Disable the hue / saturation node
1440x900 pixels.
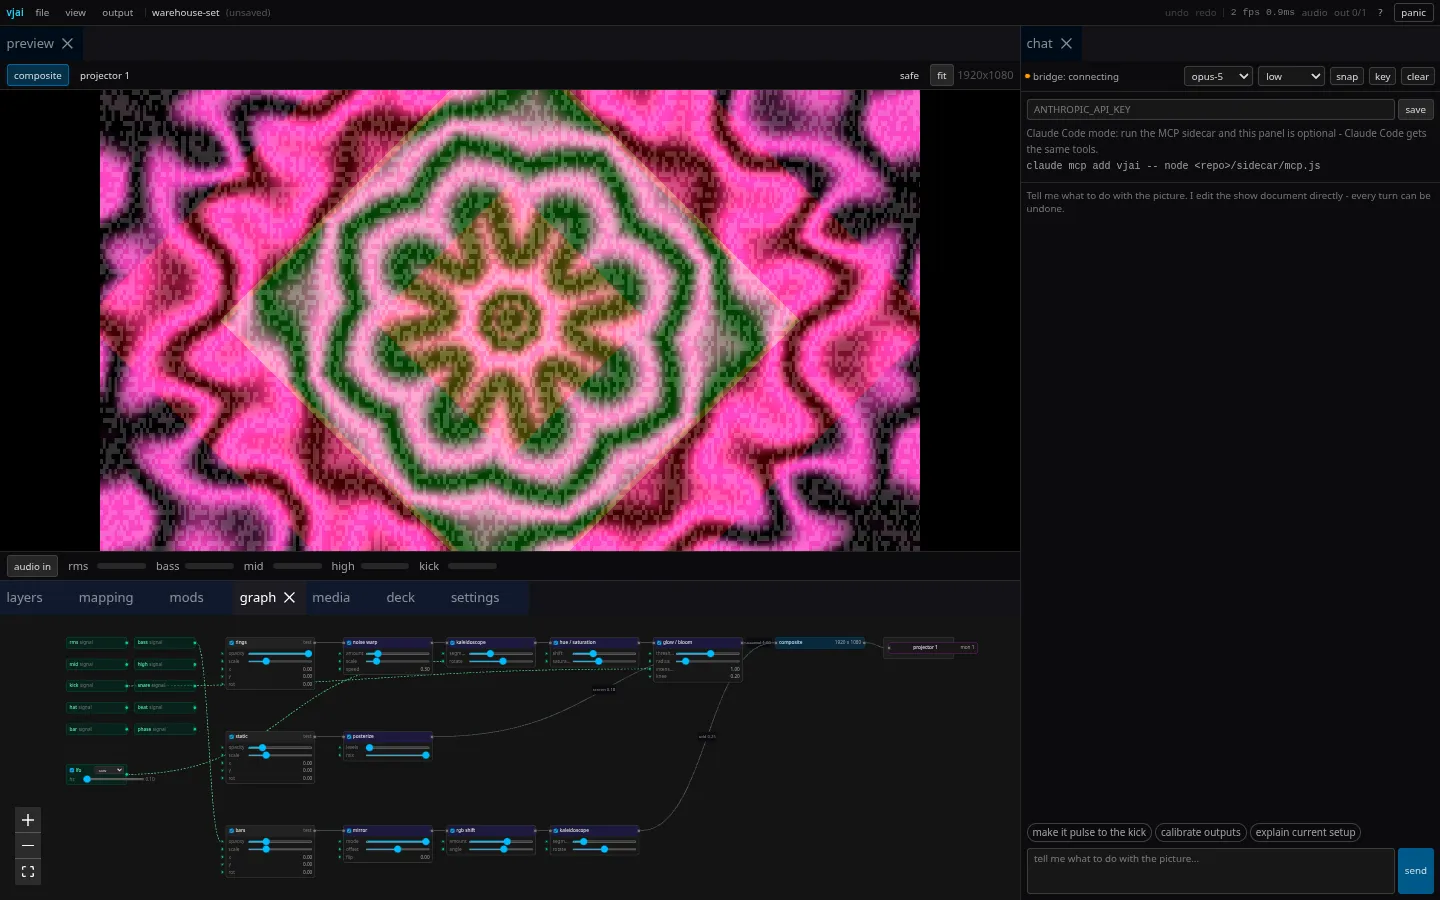click(556, 643)
